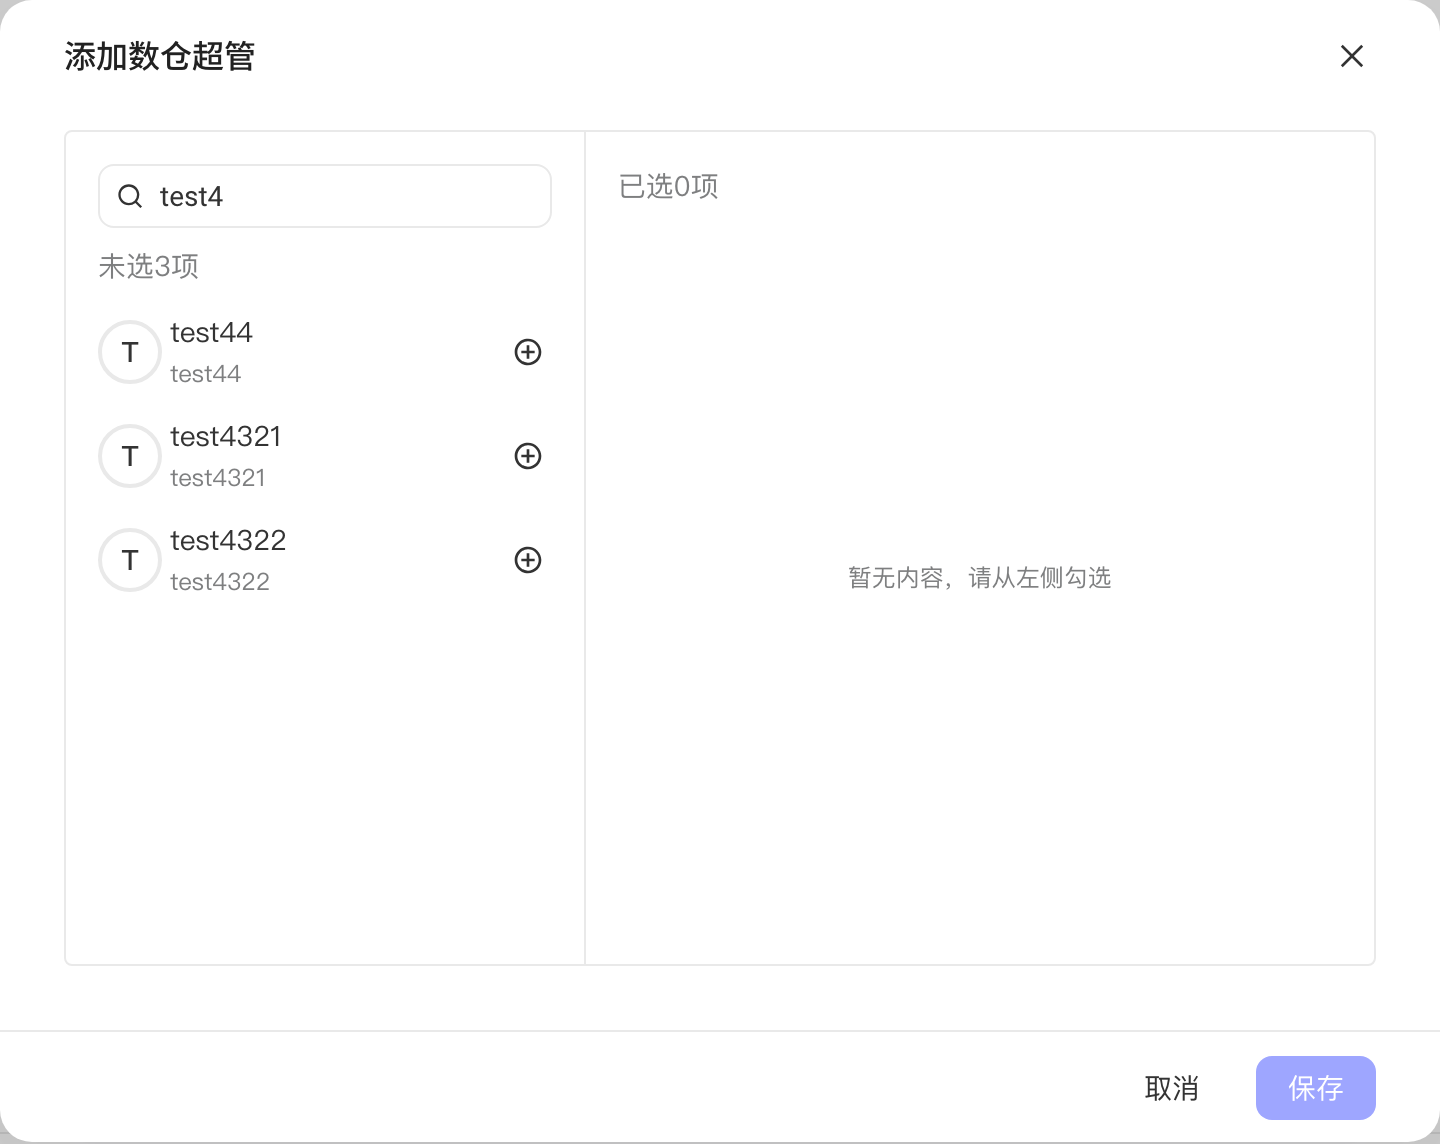Viewport: 1440px width, 1144px height.
Task: Click the 保存 button
Action: pyautogui.click(x=1316, y=1088)
